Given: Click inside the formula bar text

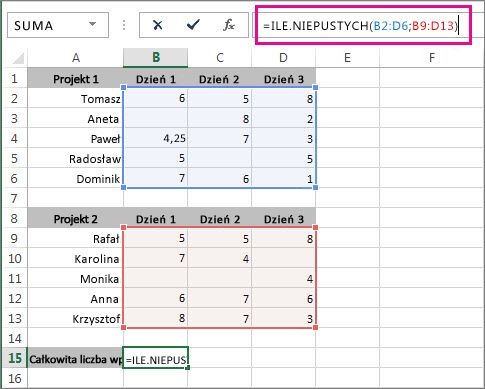Looking at the screenshot, I should (360, 26).
